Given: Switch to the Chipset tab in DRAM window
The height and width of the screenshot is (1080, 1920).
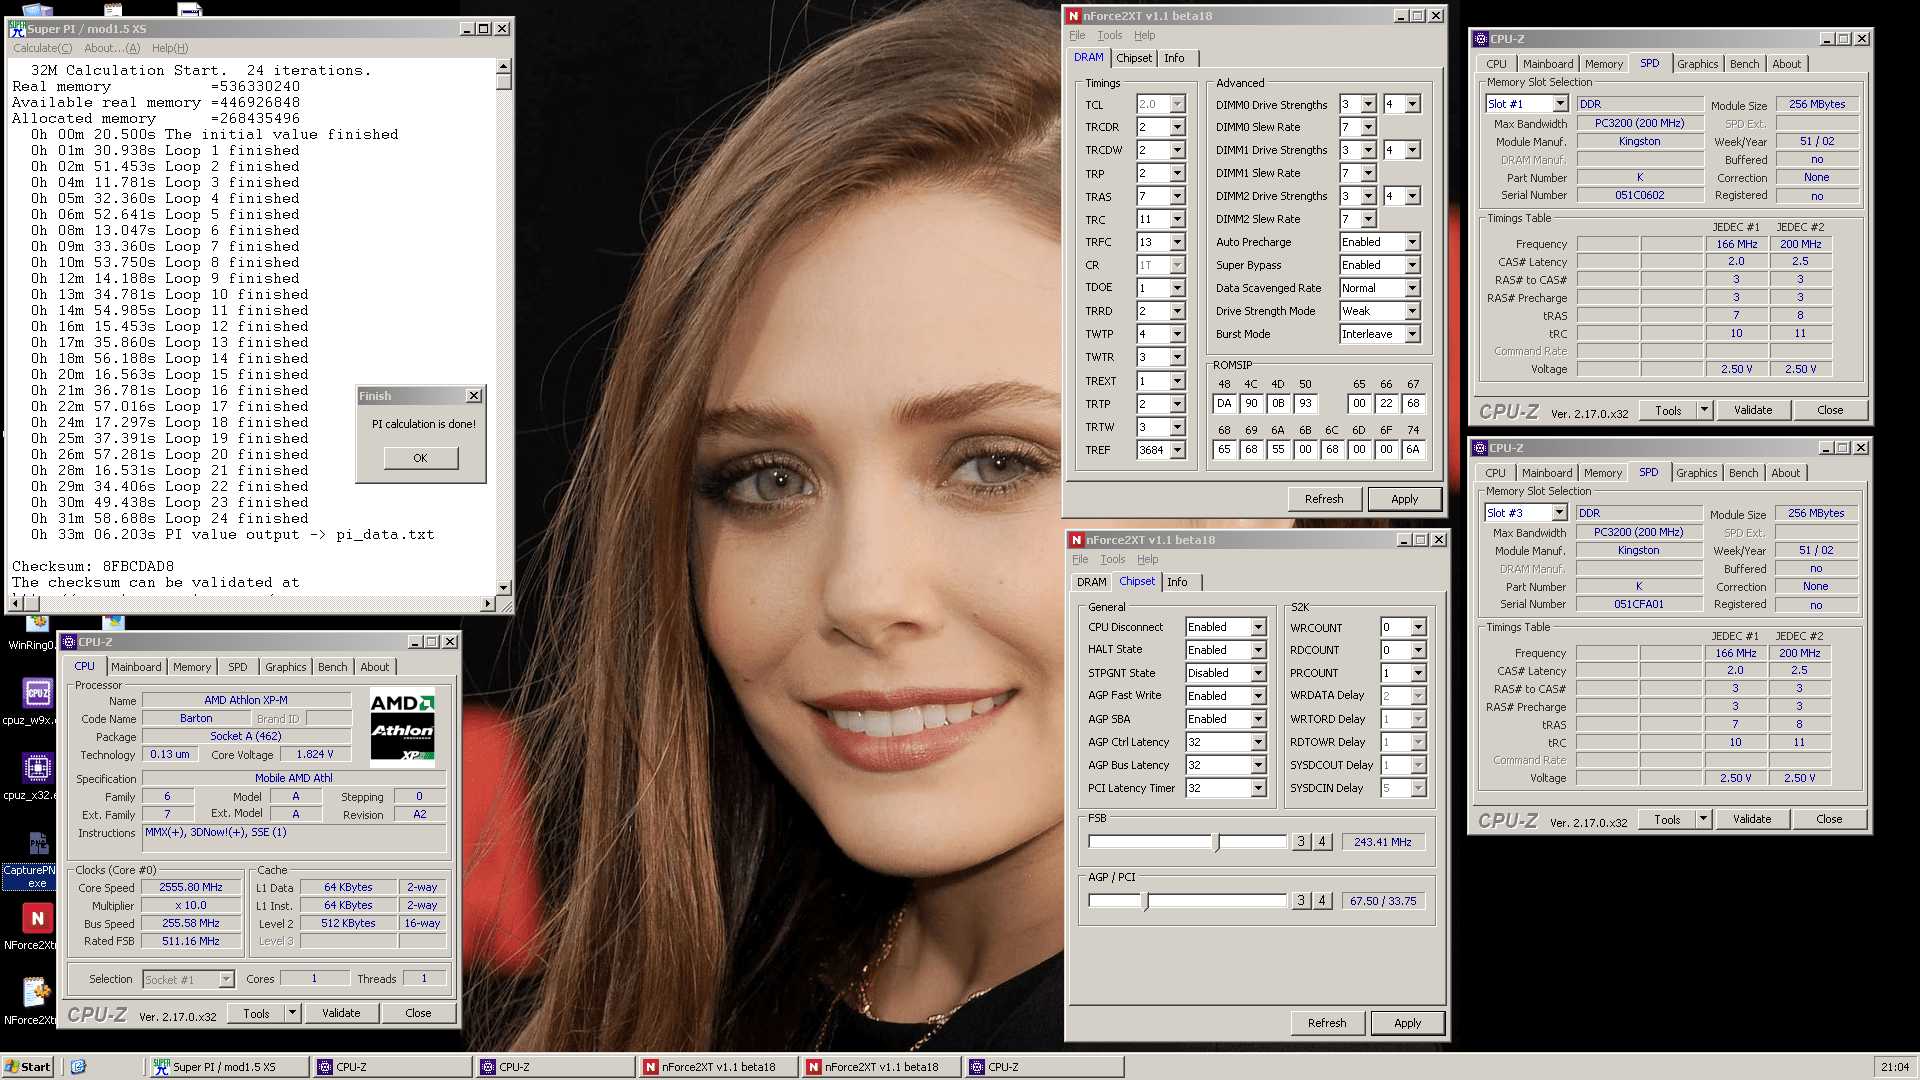Looking at the screenshot, I should [1133, 58].
